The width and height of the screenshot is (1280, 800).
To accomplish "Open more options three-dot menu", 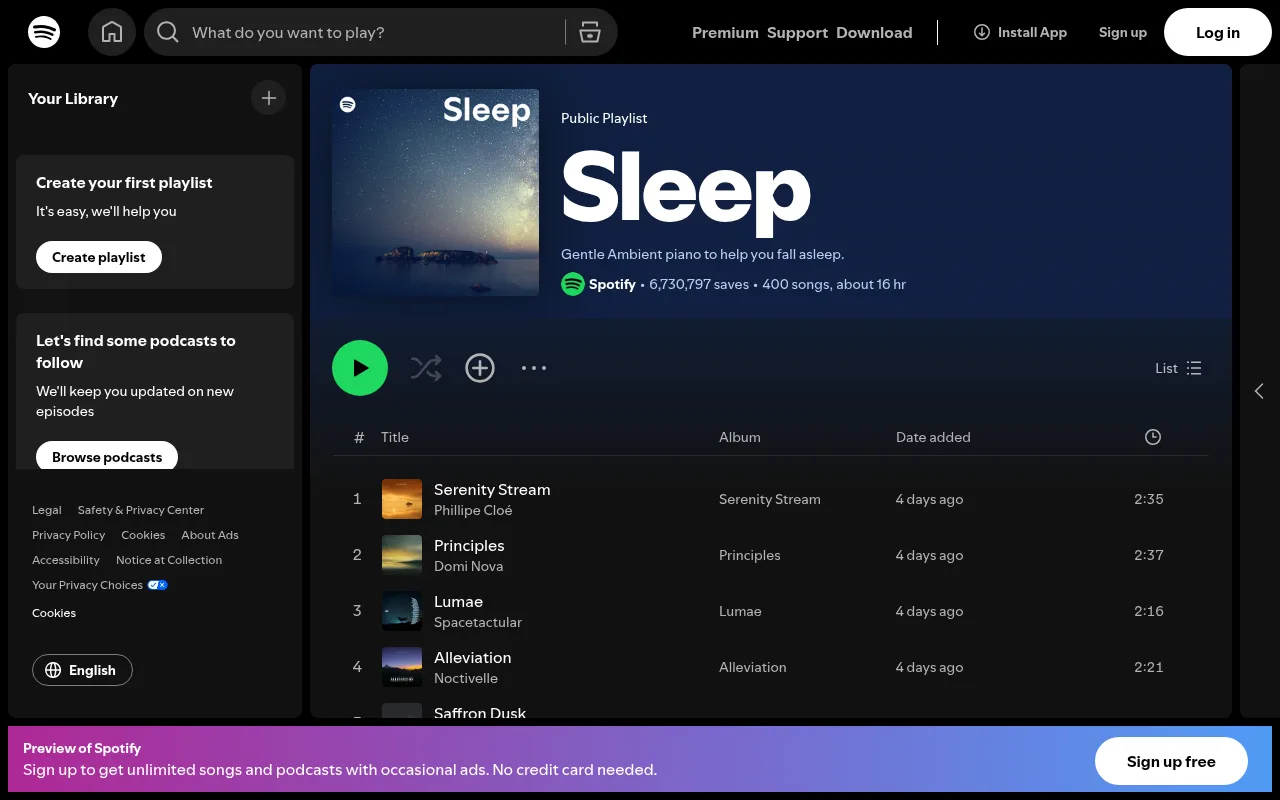I will click(x=534, y=368).
